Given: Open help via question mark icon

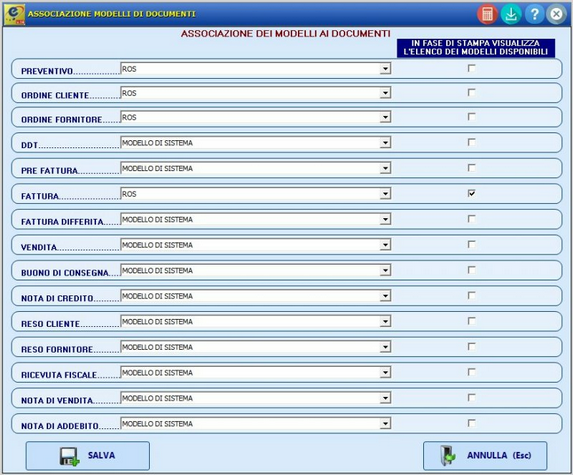Looking at the screenshot, I should [x=534, y=14].
